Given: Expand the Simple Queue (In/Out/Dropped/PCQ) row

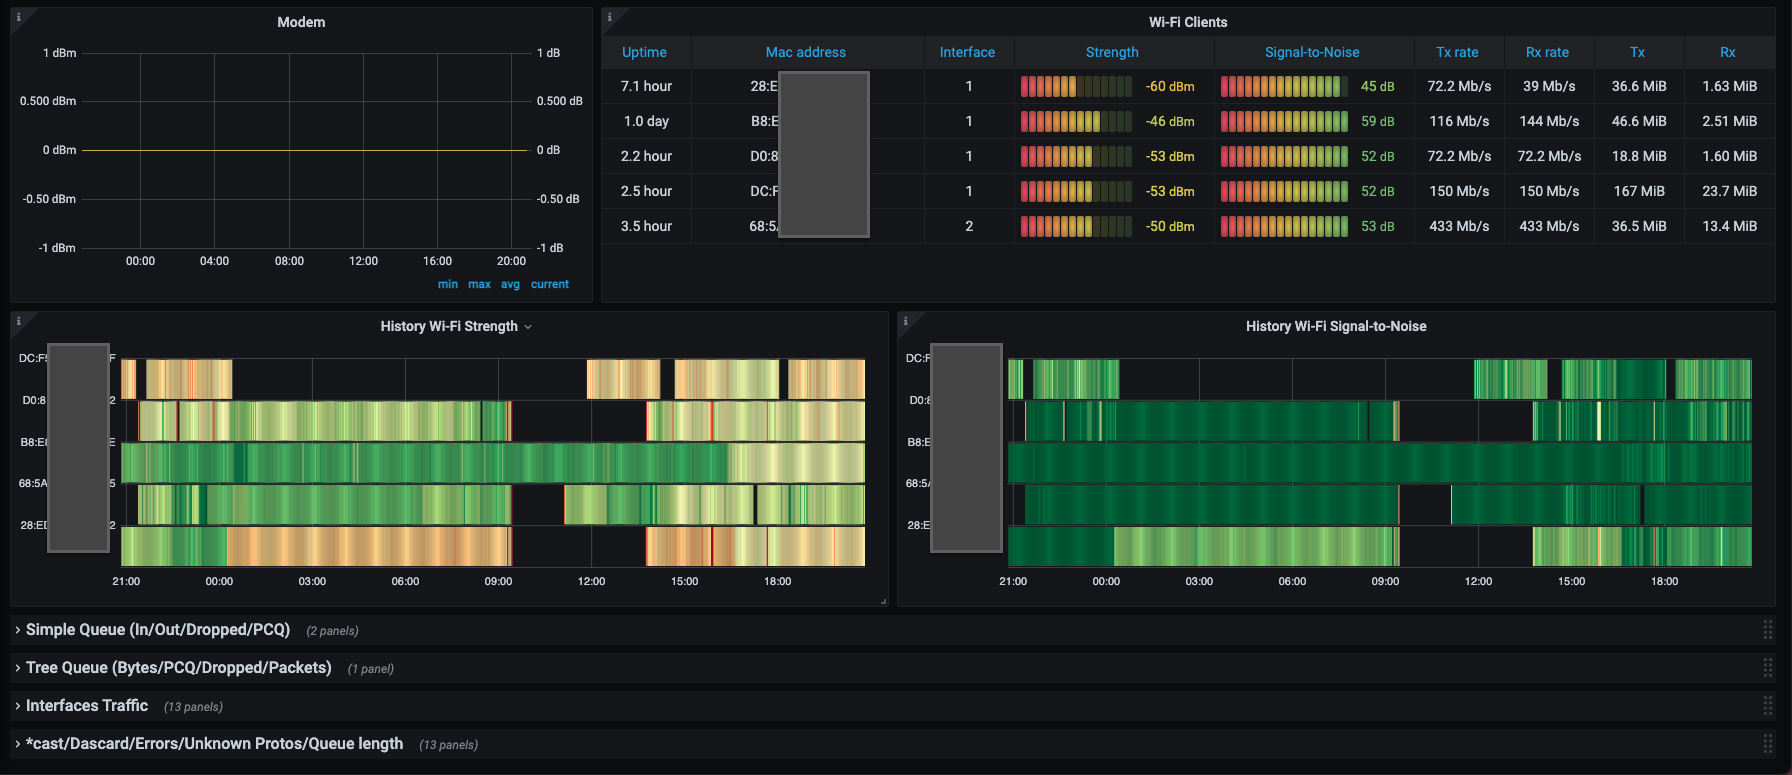Looking at the screenshot, I should 157,630.
